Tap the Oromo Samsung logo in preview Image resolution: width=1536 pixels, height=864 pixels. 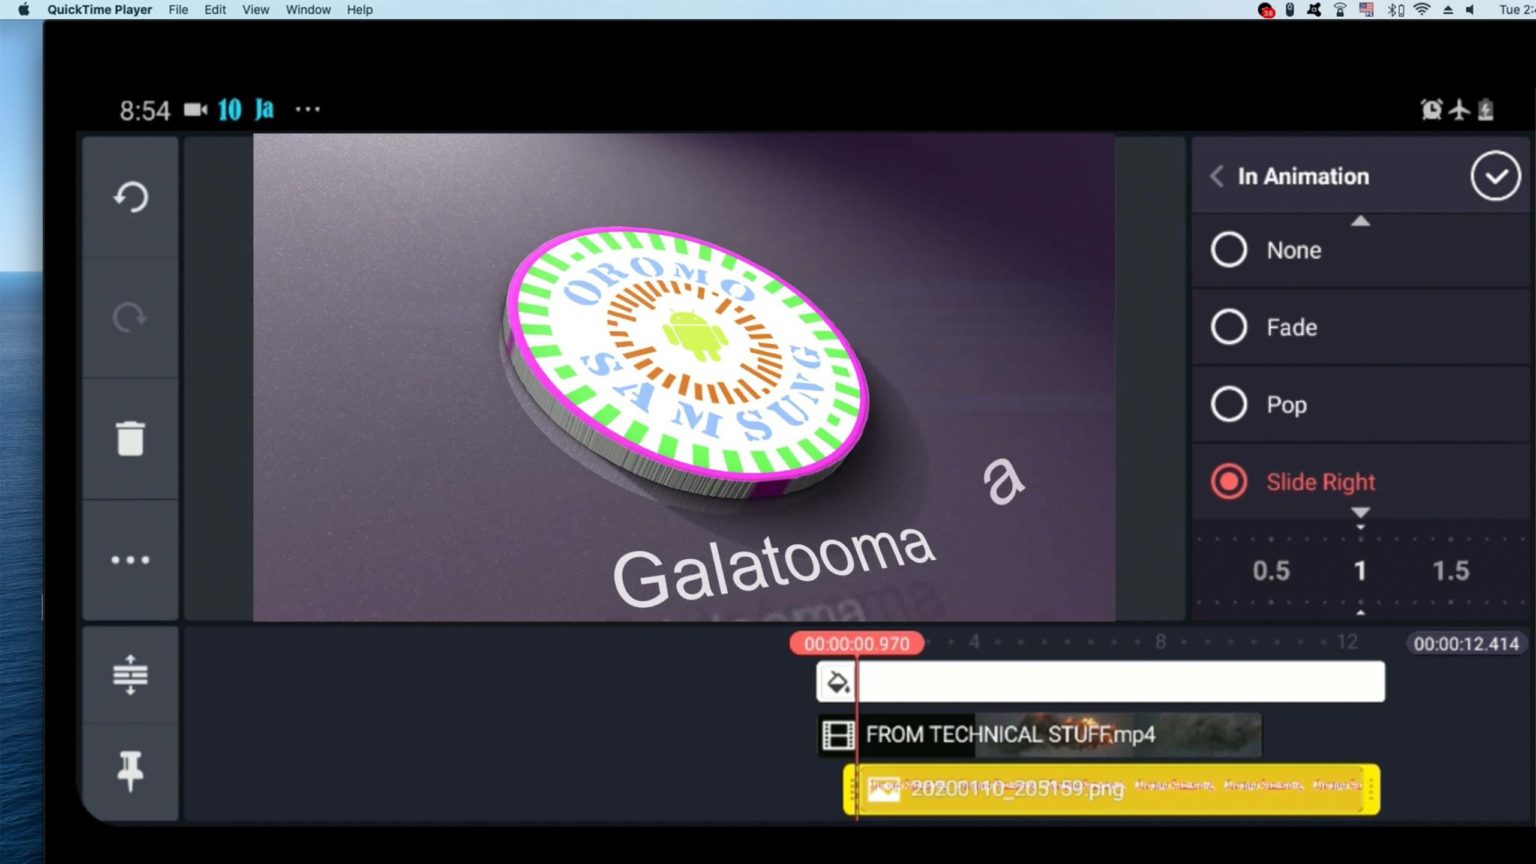[686, 362]
